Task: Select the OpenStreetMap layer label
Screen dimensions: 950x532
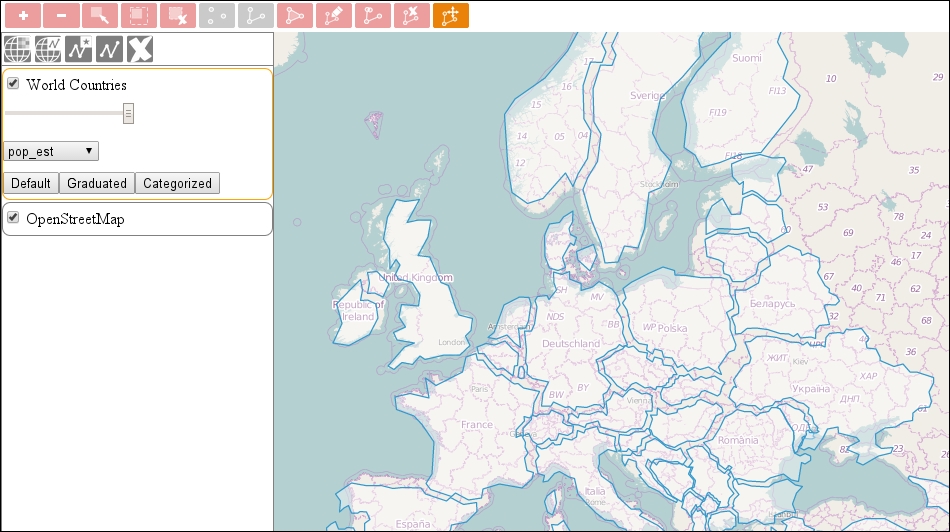Action: pyautogui.click(x=75, y=219)
